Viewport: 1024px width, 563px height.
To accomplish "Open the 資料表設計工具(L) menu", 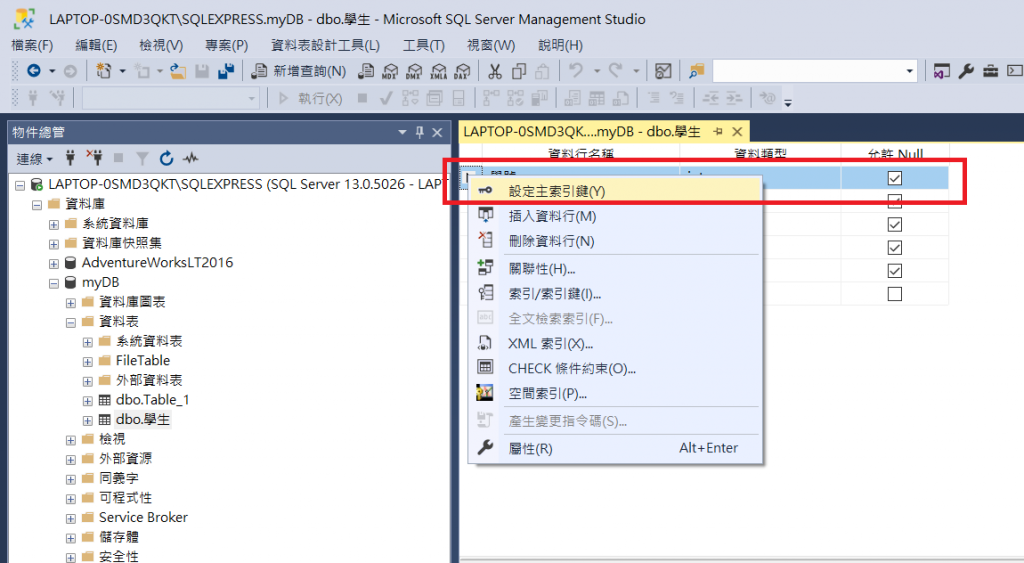I will tap(325, 45).
